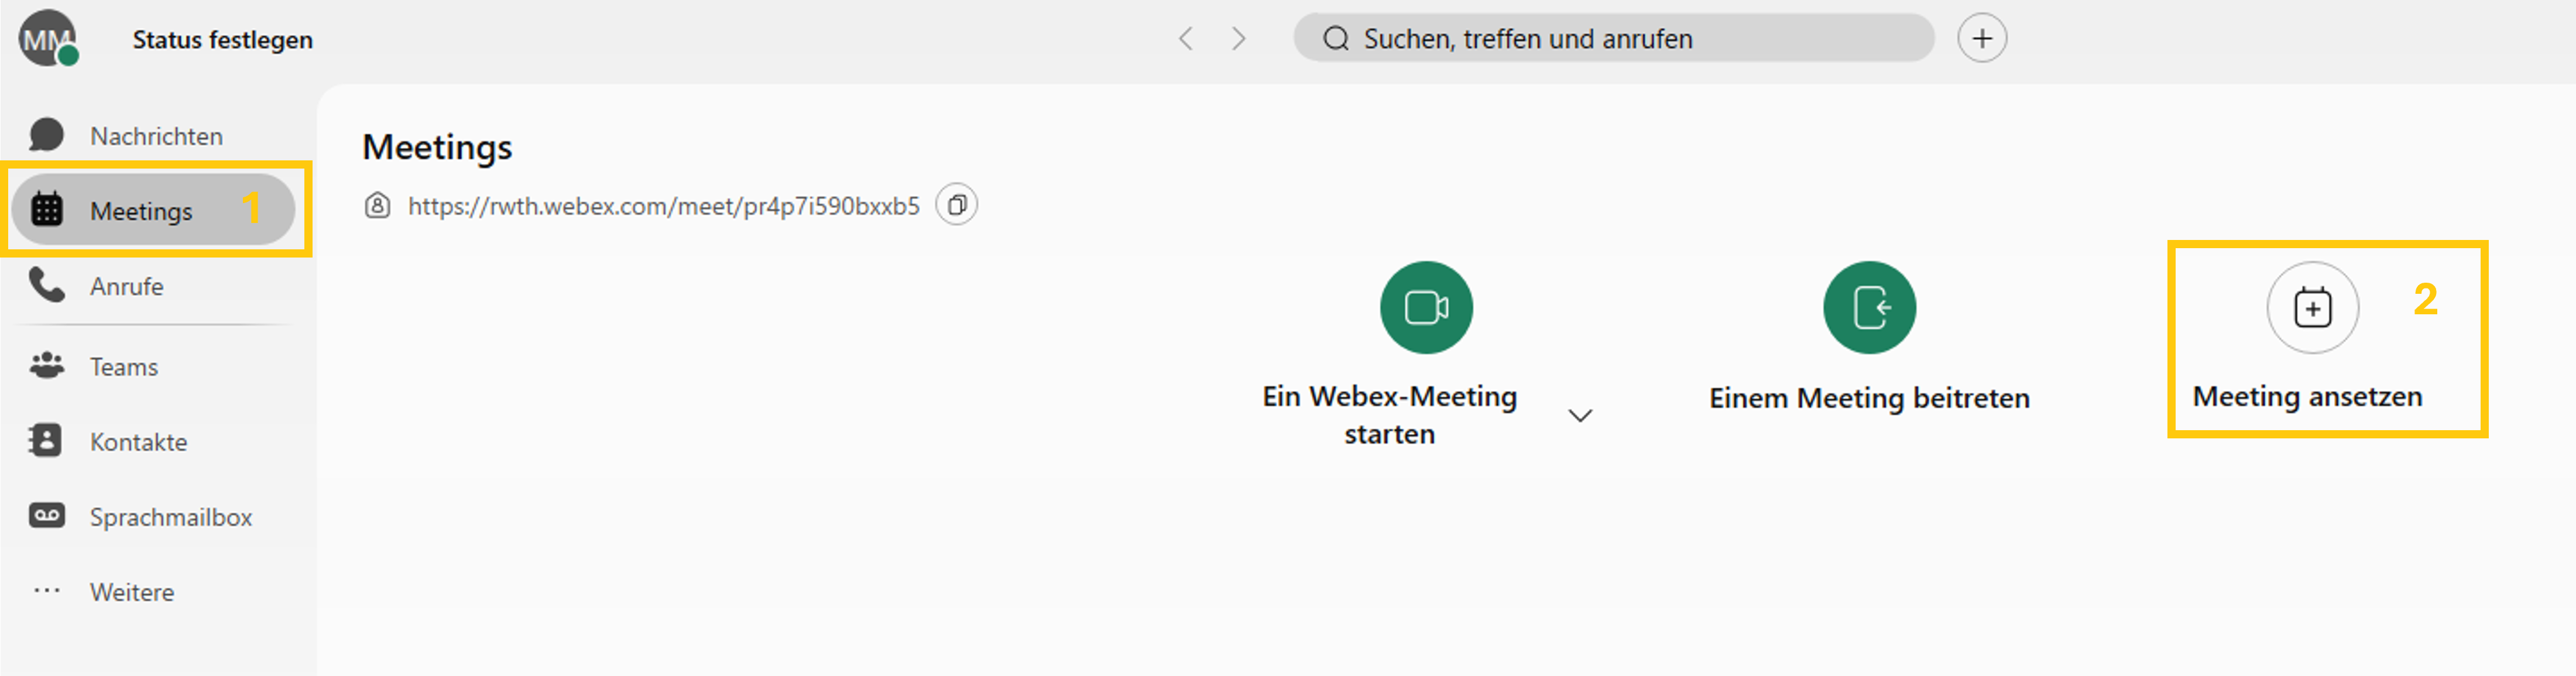This screenshot has height=676, width=2576.
Task: Select the Meetings sidebar tab
Action: coord(141,211)
